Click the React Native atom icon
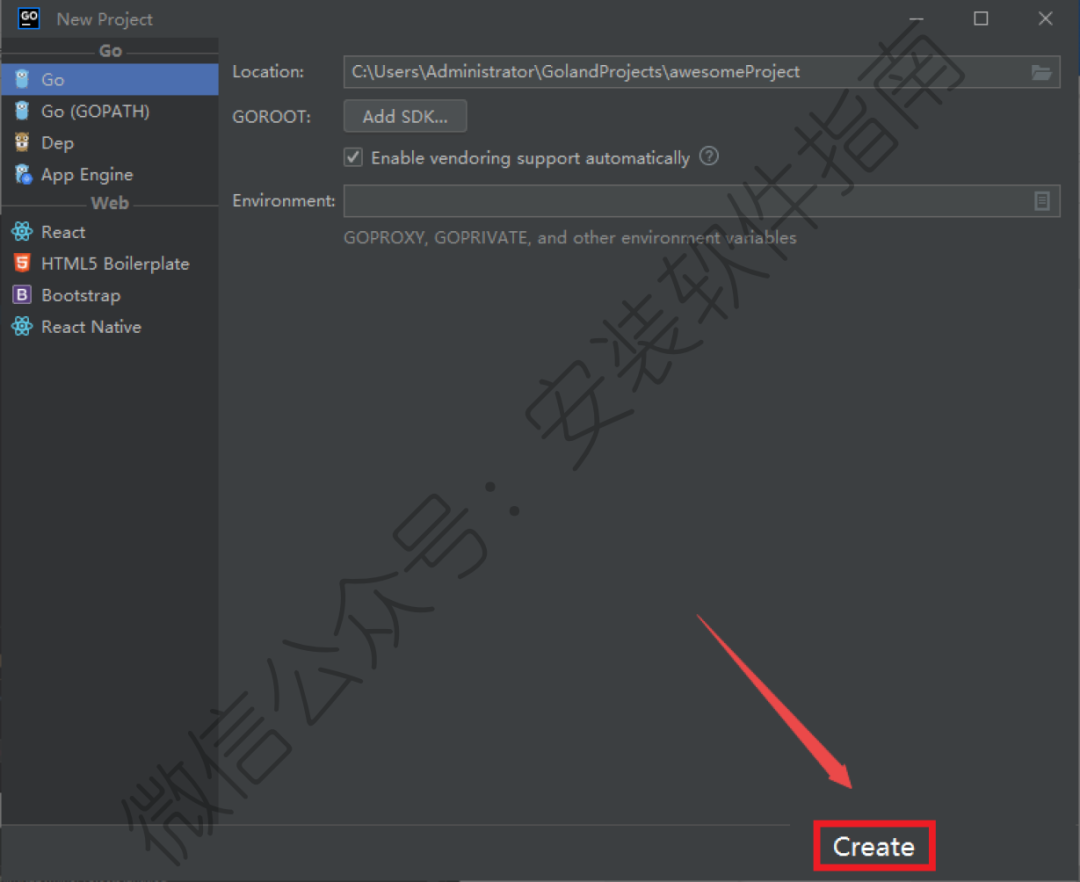1080x882 pixels. tap(22, 326)
